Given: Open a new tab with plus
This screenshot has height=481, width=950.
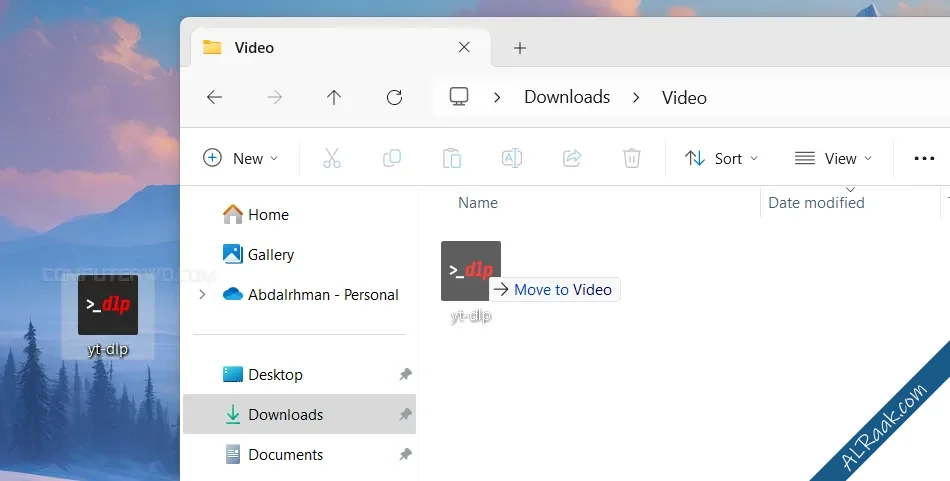Looking at the screenshot, I should click(x=520, y=48).
